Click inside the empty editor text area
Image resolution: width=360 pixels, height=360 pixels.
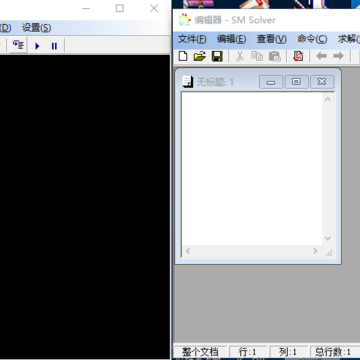pyautogui.click(x=252, y=169)
